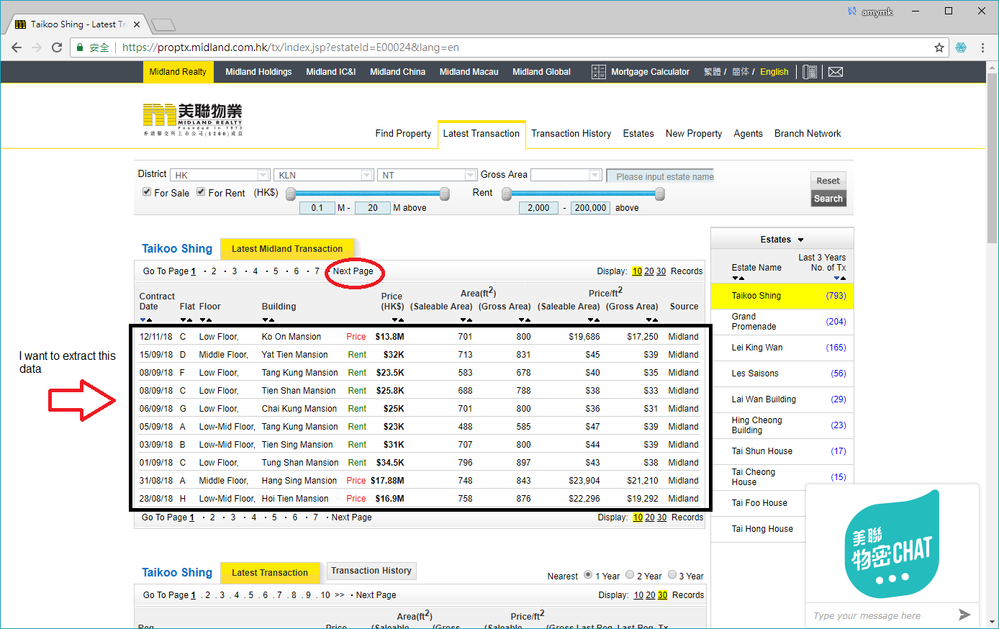The image size is (999, 629).
Task: Go back with the browser back arrow
Action: 17,47
